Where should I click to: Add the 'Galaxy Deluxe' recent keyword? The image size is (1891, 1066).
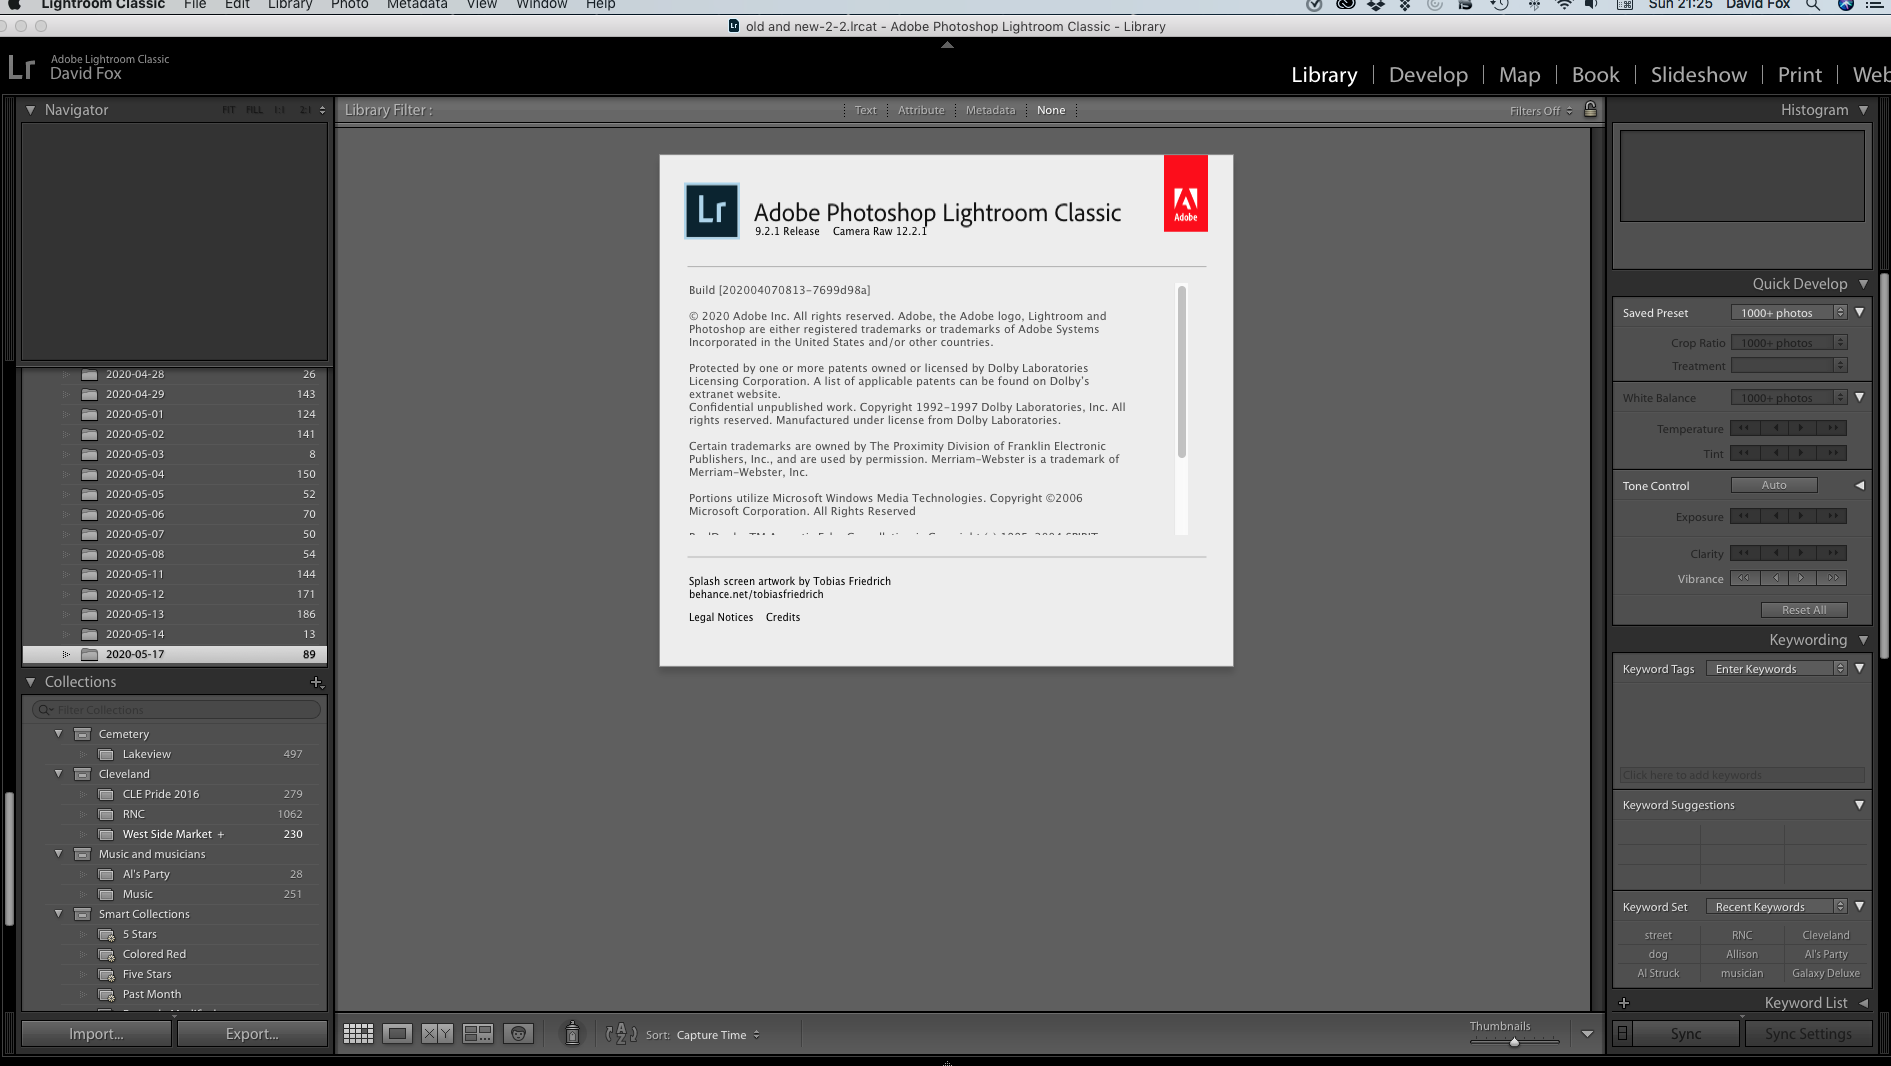coord(1826,973)
